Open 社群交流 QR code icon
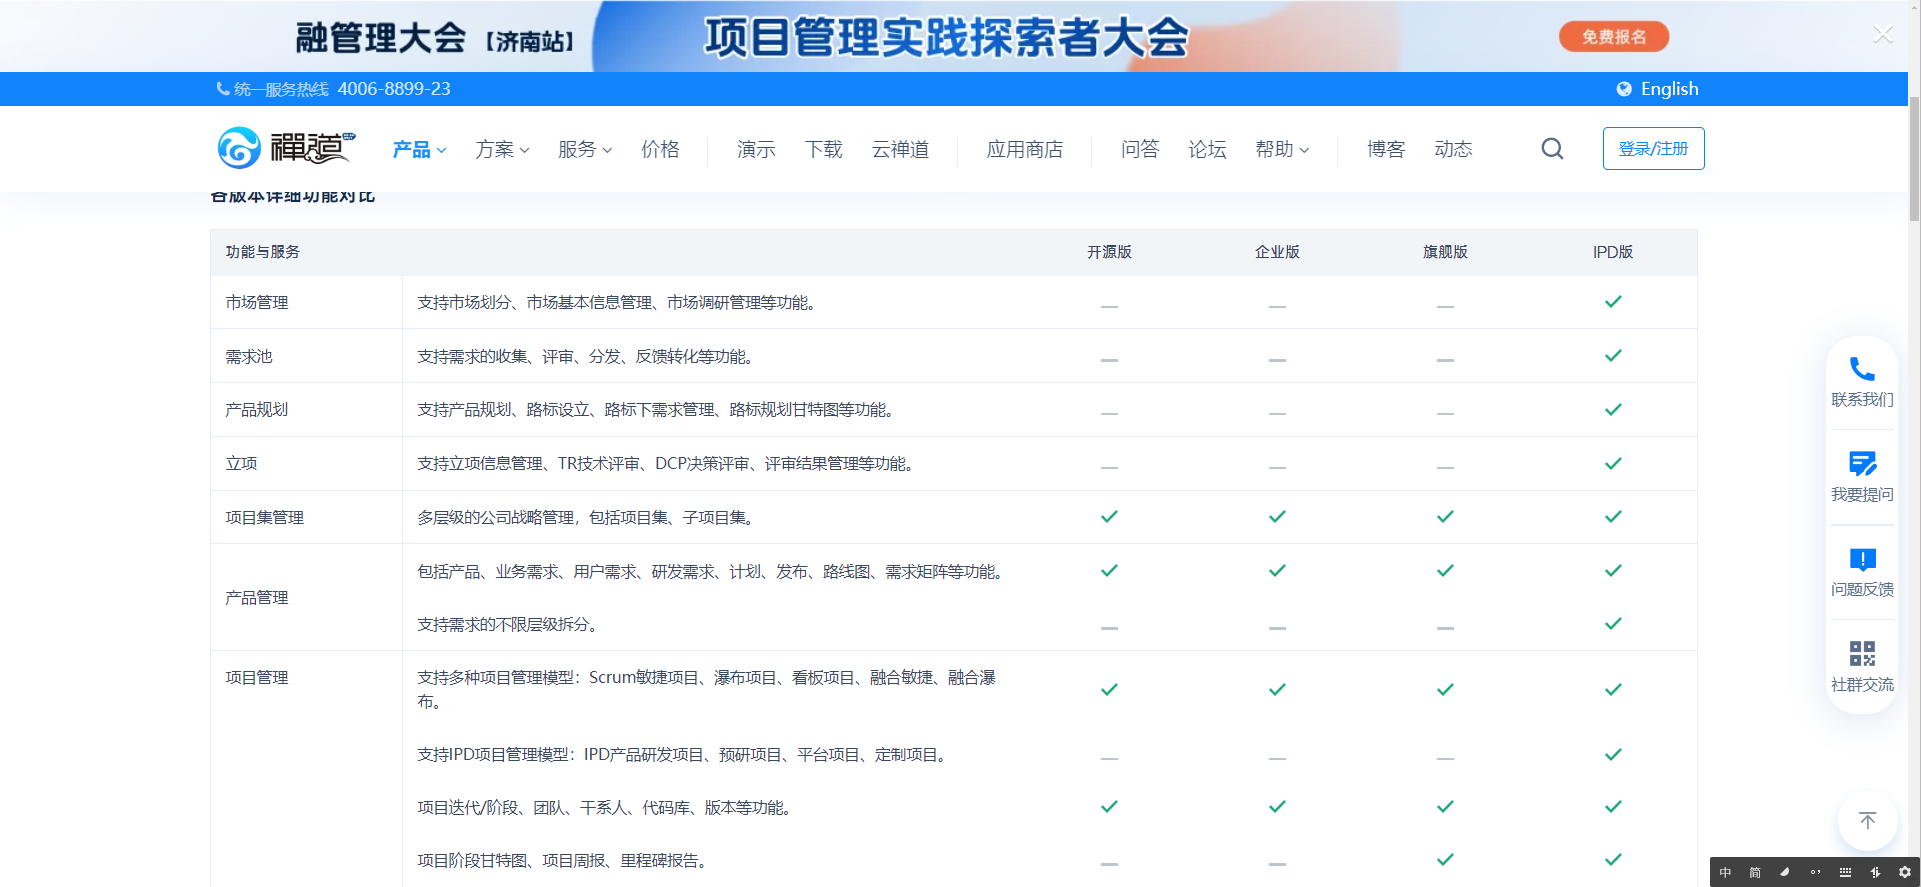Image resolution: width=1921 pixels, height=887 pixels. [x=1862, y=667]
